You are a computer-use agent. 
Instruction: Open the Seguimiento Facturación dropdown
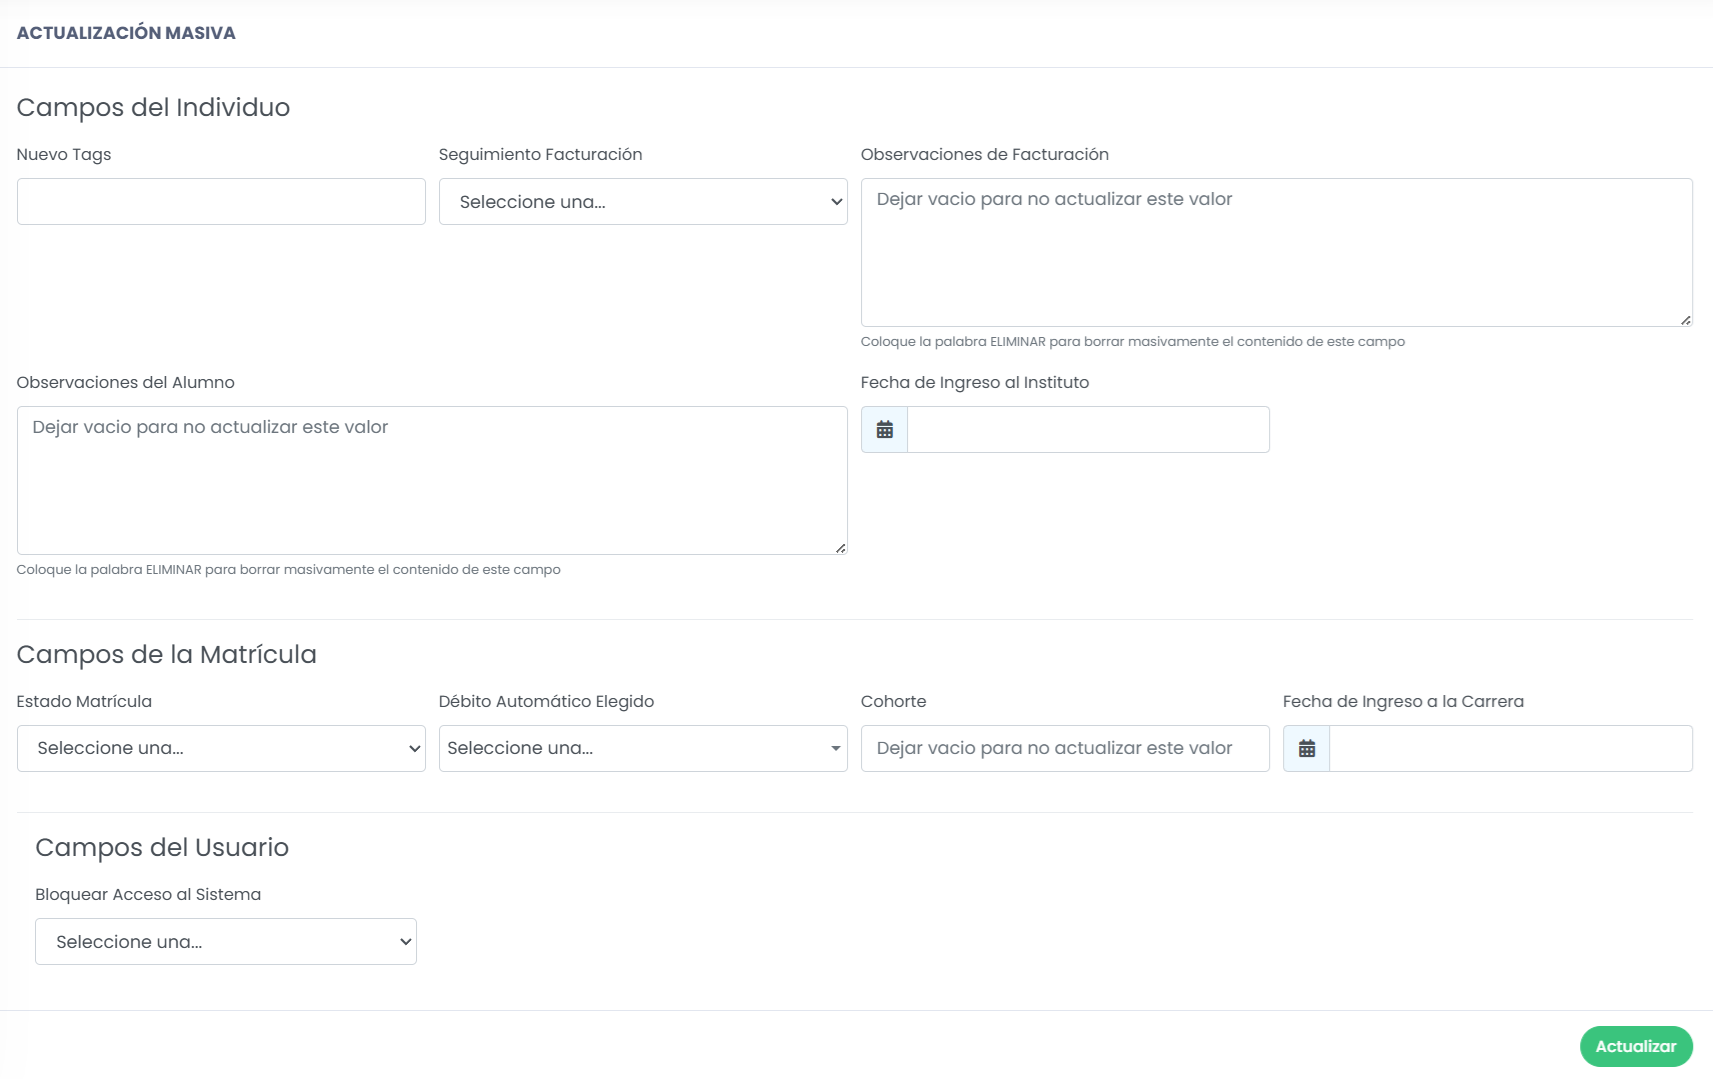click(643, 202)
